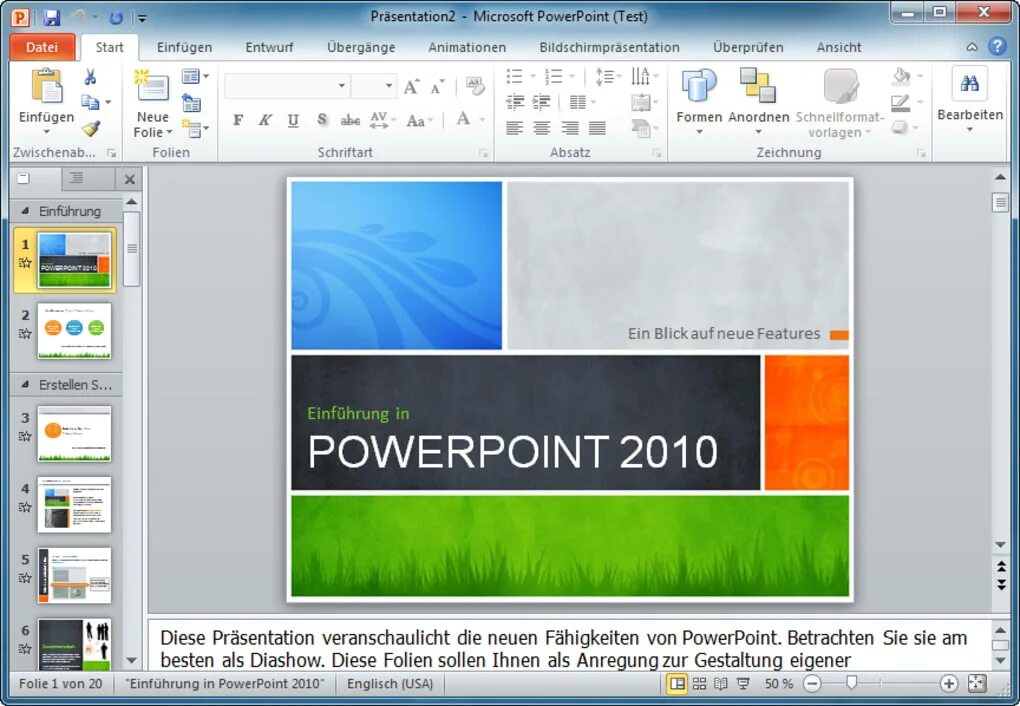Click the zoom slider handle
Screen dimensions: 1020x706
(852, 683)
